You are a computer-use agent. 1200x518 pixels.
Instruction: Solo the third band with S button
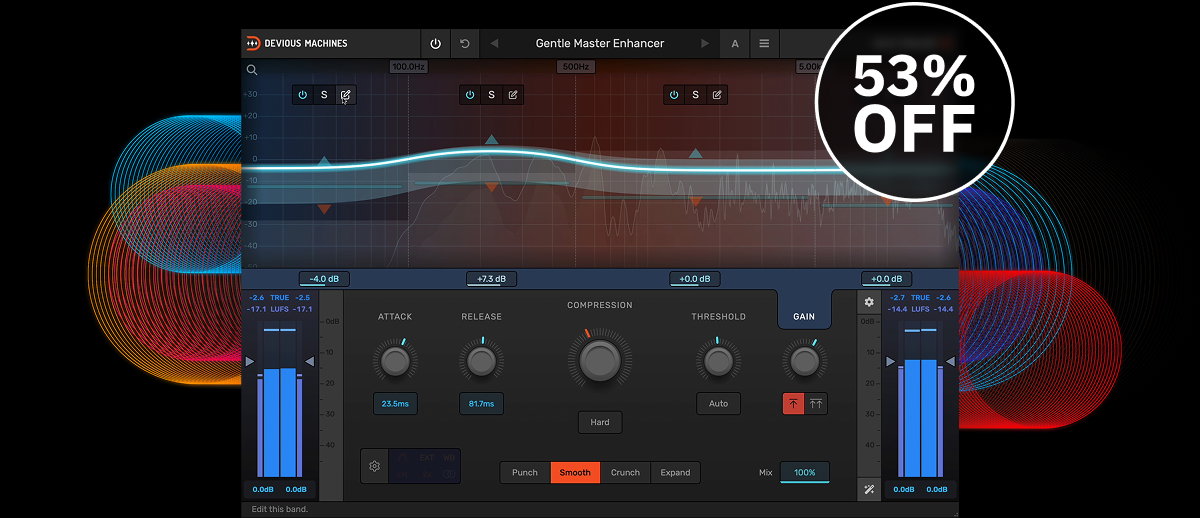(695, 95)
